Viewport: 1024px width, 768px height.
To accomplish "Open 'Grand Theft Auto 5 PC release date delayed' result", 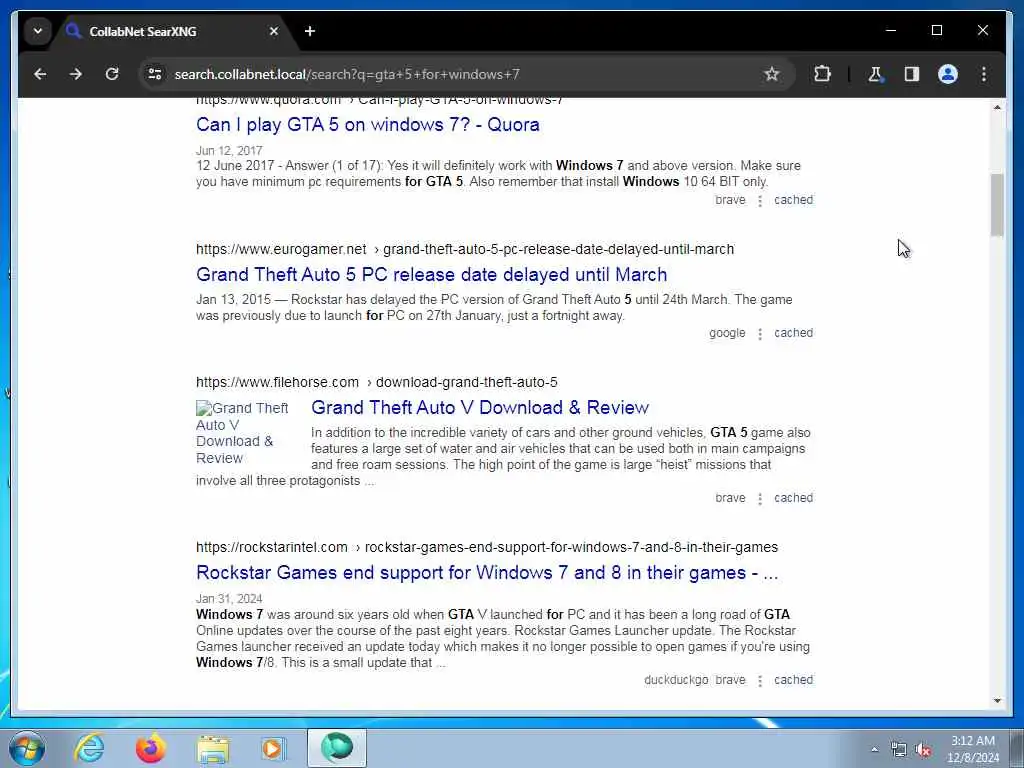I will tap(432, 274).
